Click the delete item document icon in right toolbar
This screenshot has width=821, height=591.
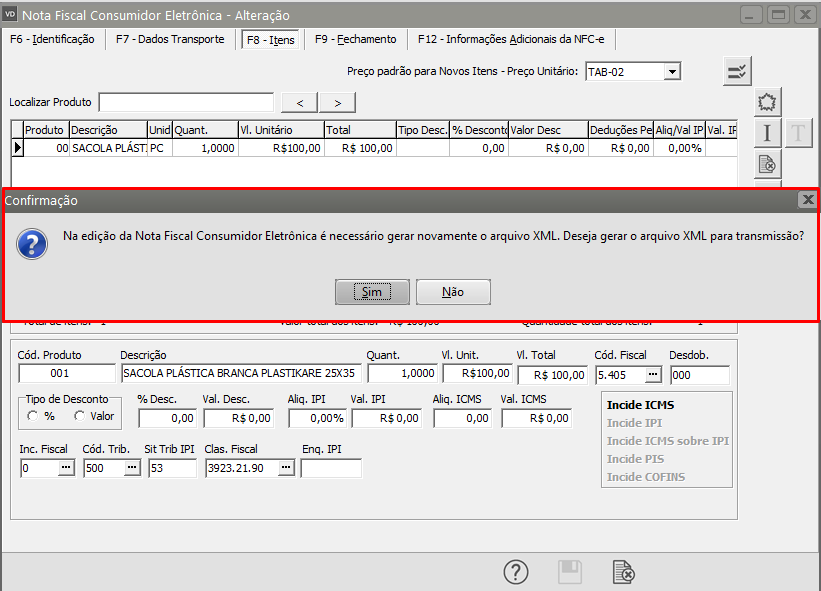pos(767,164)
